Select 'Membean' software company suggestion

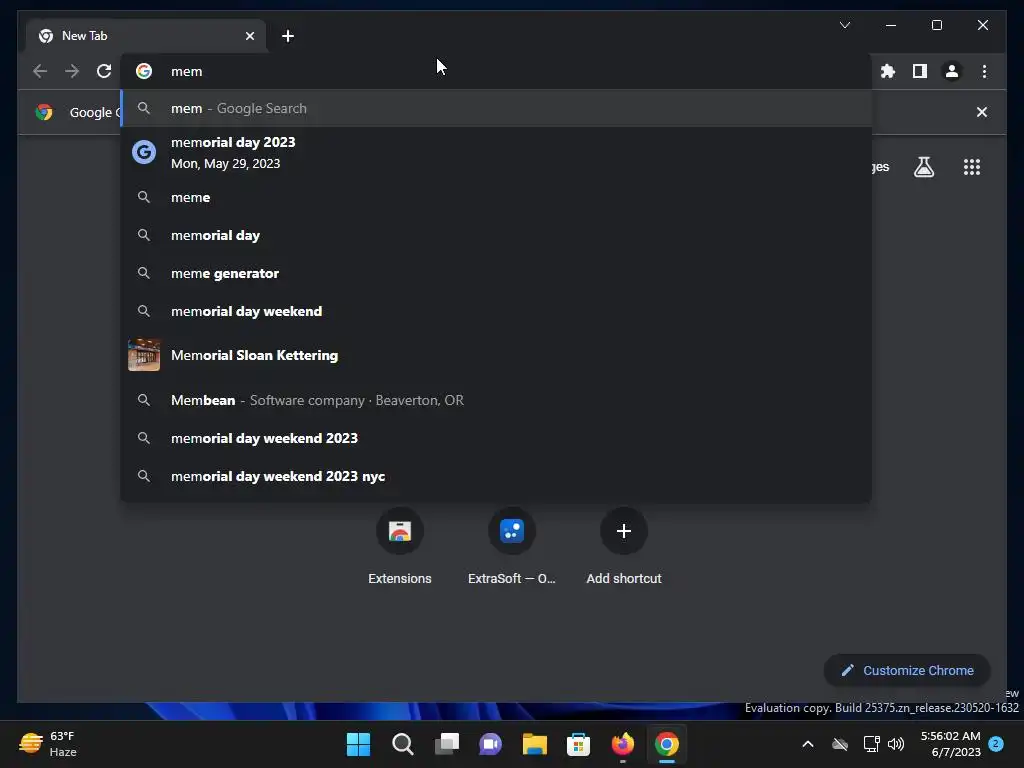[496, 400]
